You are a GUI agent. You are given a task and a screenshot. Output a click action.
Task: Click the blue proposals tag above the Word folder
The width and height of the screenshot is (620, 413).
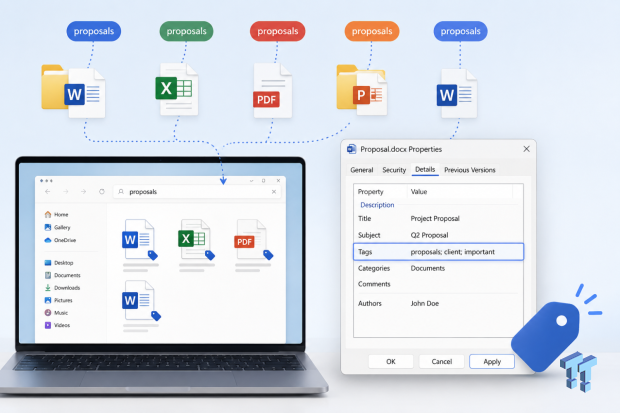(94, 31)
